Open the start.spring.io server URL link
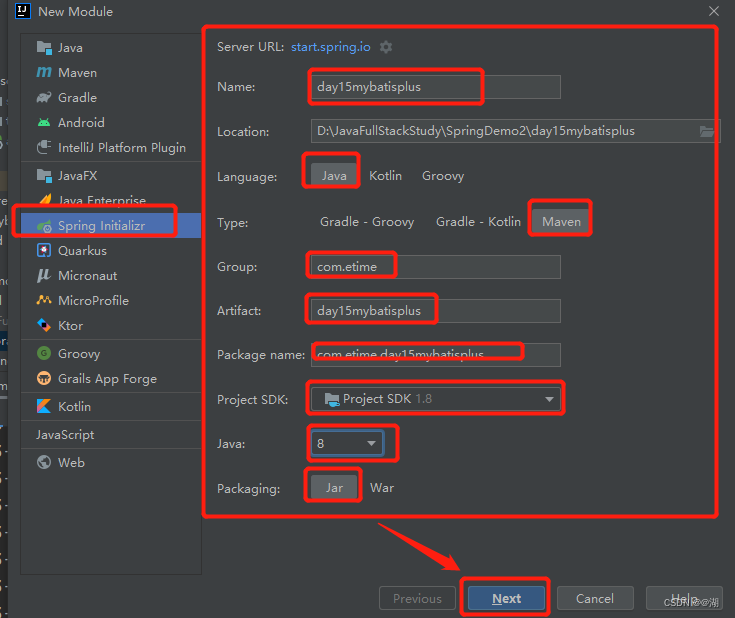The width and height of the screenshot is (735, 618). [x=330, y=47]
